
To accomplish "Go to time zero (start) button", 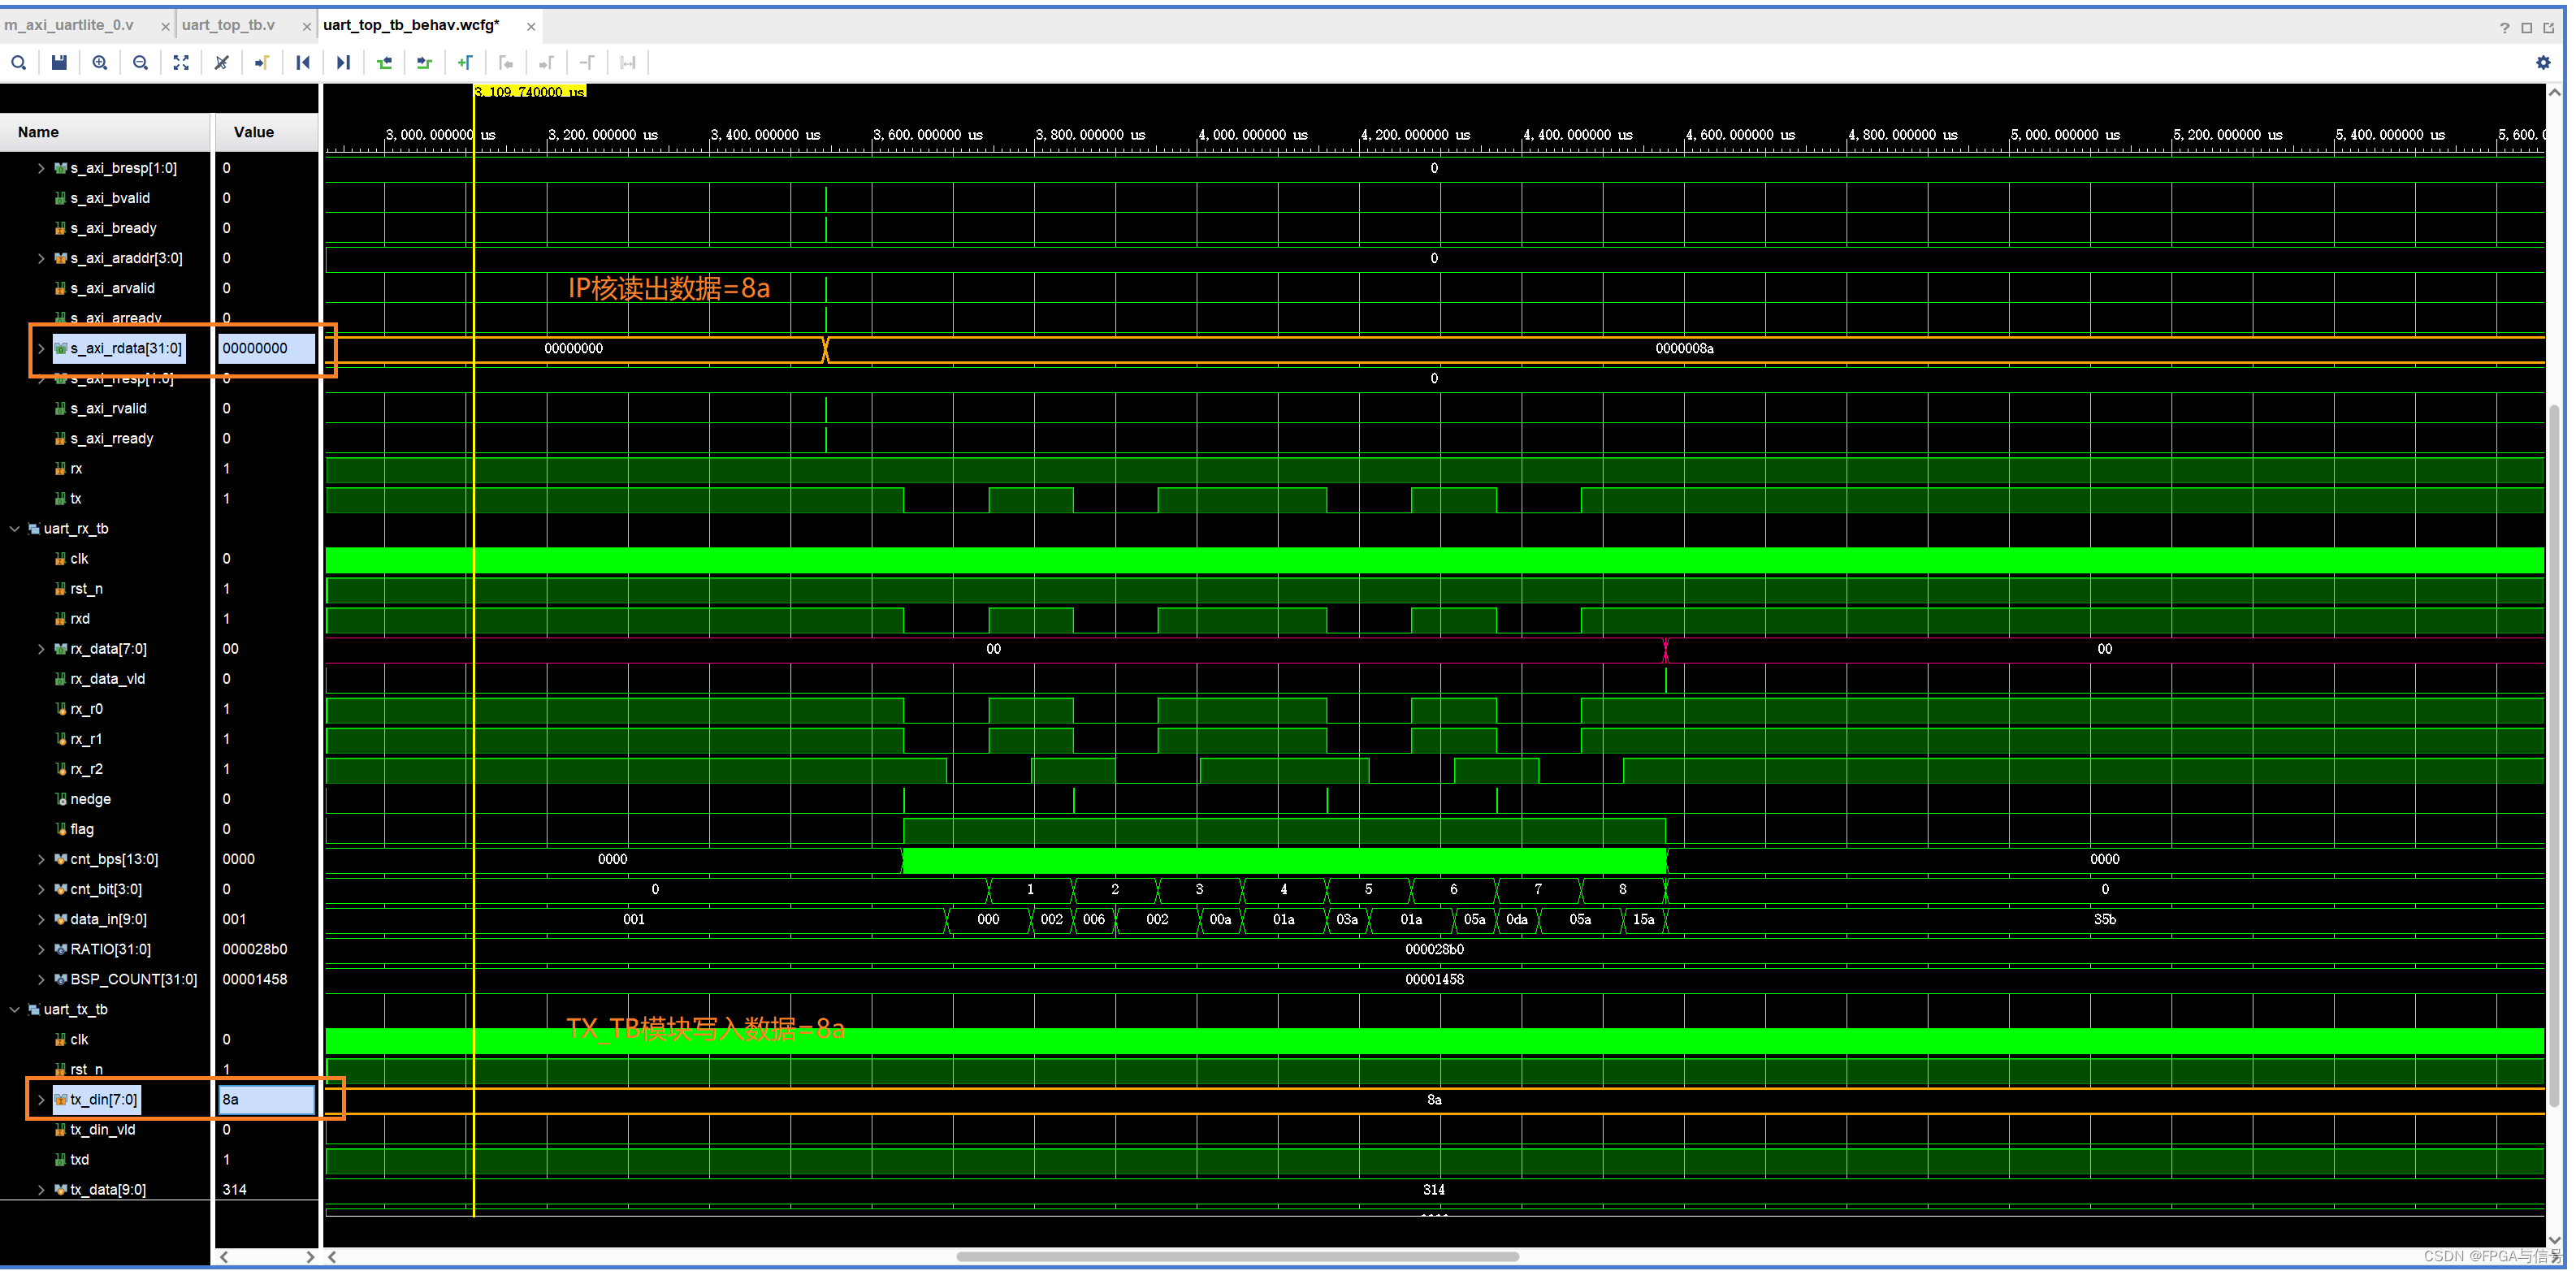I will (303, 63).
